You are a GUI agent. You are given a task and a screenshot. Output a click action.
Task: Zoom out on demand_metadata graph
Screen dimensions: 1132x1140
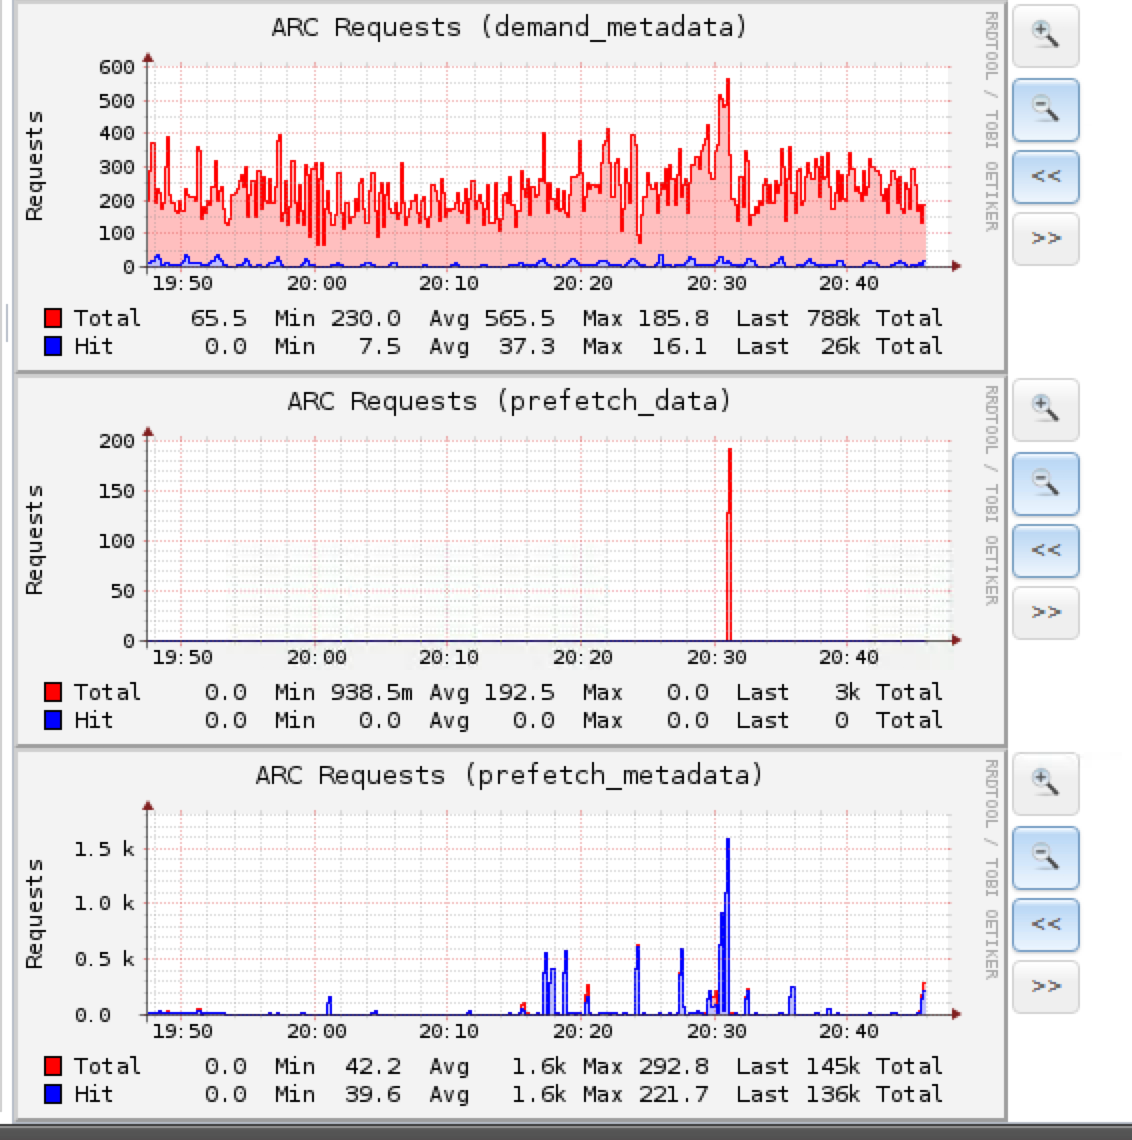(1045, 110)
